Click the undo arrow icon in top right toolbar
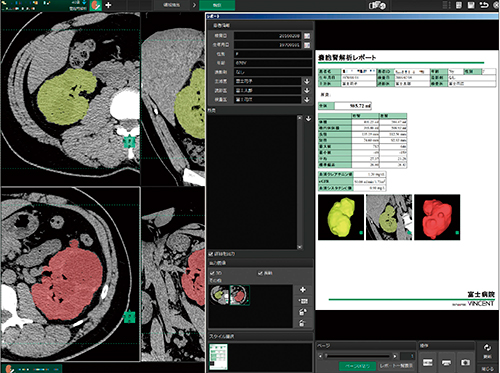500x373 pixels. point(484,5)
